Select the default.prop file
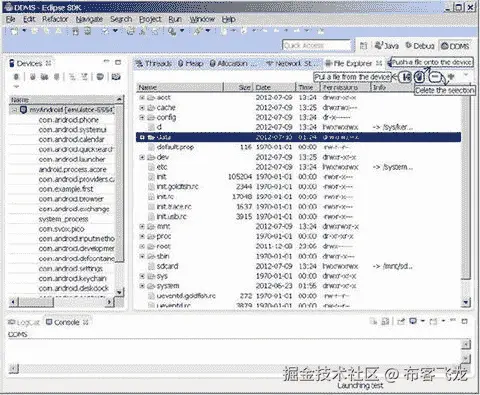This screenshot has width=480, height=395. coord(175,147)
